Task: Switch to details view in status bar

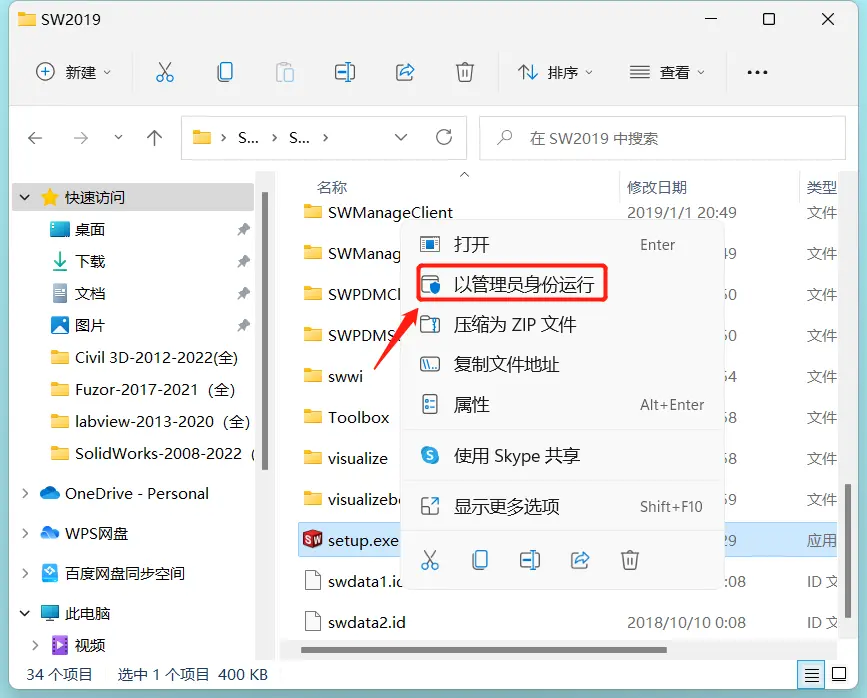Action: 811,675
